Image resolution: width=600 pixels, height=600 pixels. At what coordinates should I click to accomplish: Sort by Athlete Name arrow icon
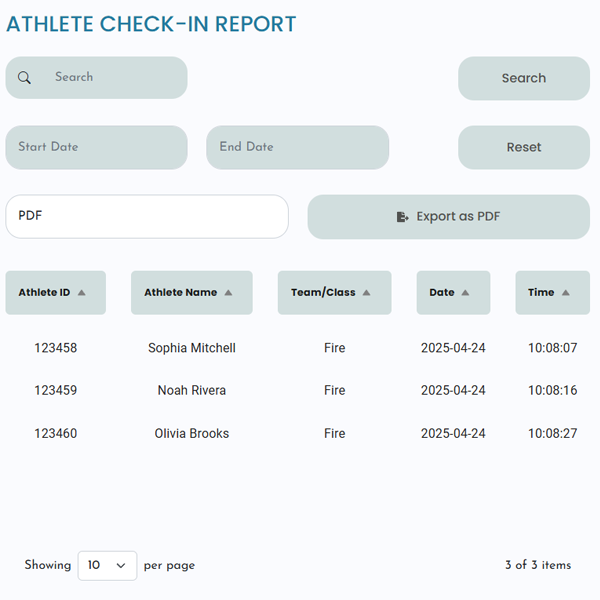229,293
